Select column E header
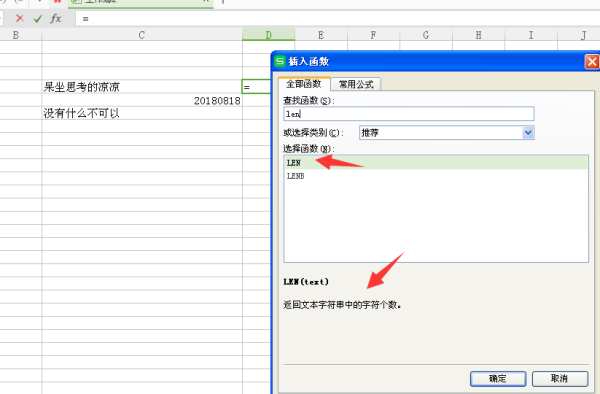600x394 pixels. coord(321,35)
